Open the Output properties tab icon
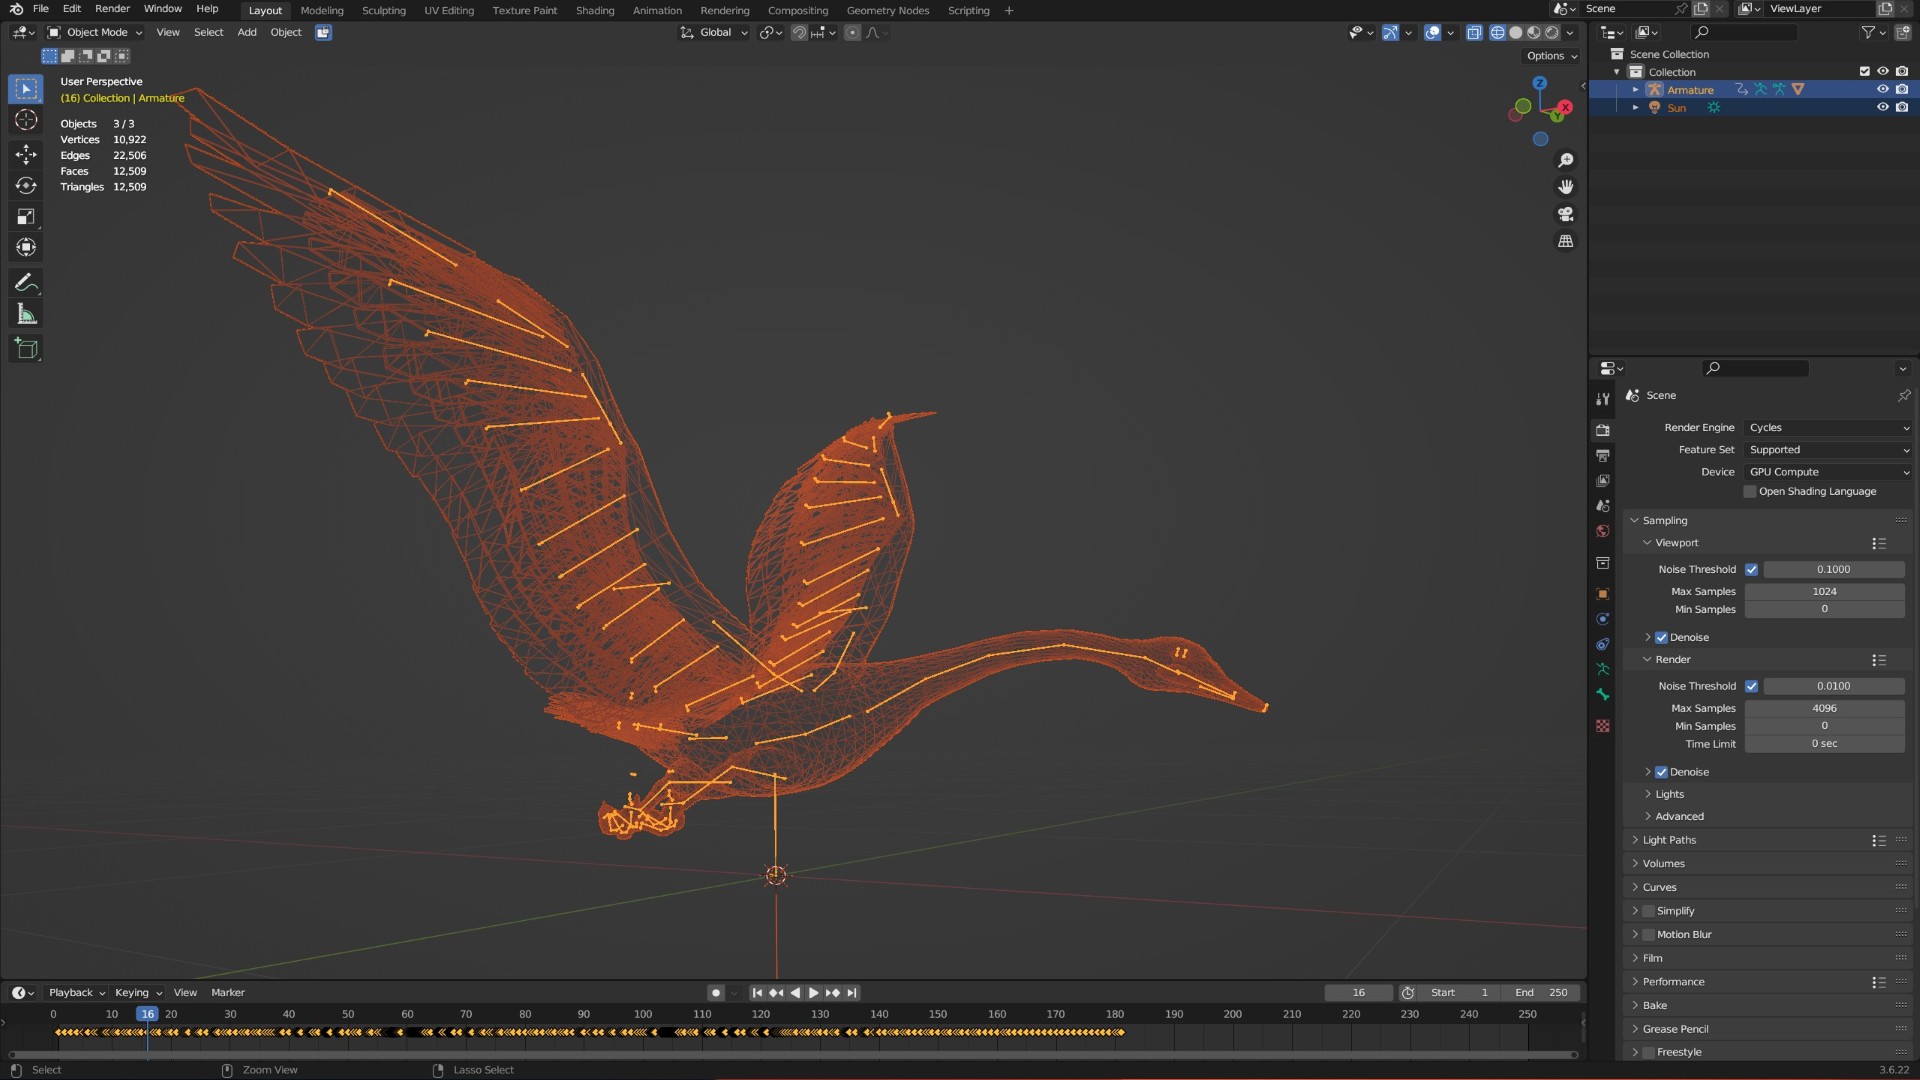Image resolution: width=1920 pixels, height=1080 pixels. pyautogui.click(x=1603, y=455)
